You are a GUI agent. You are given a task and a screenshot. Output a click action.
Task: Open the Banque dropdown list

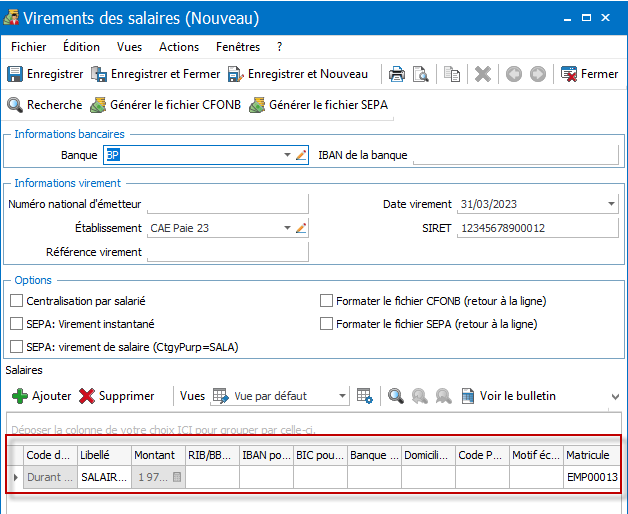287,155
